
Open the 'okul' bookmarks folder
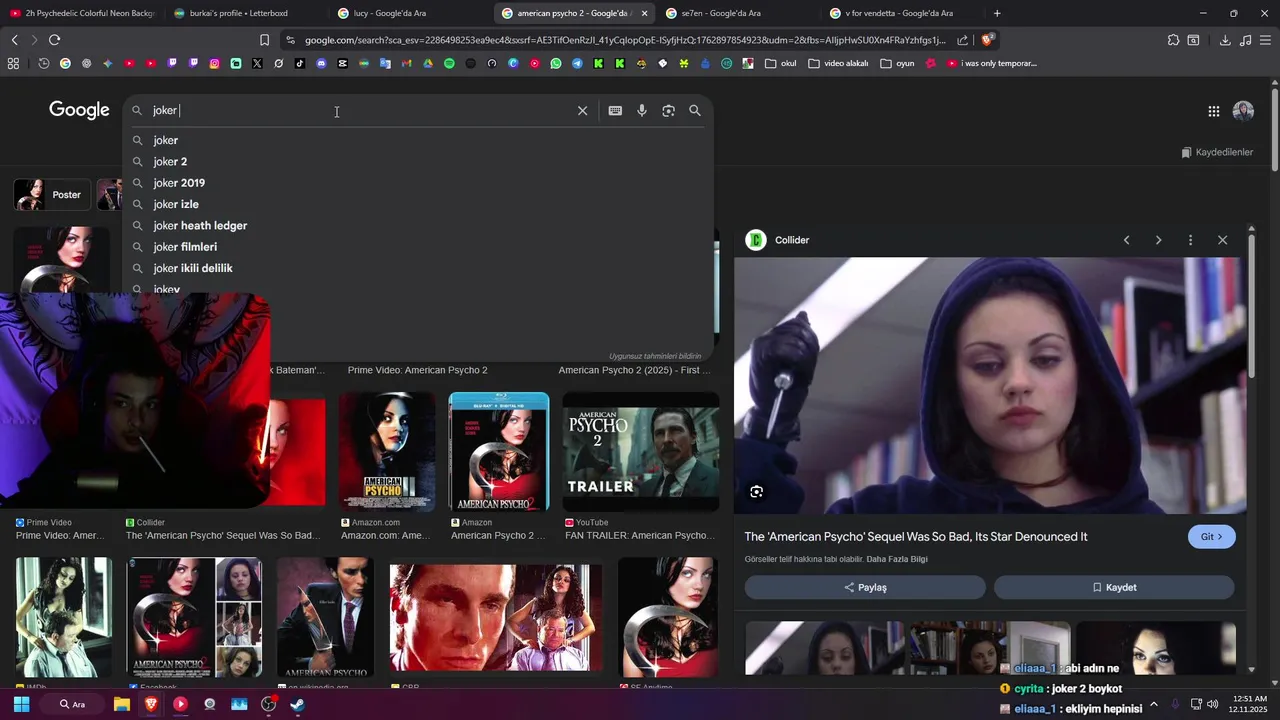point(781,63)
